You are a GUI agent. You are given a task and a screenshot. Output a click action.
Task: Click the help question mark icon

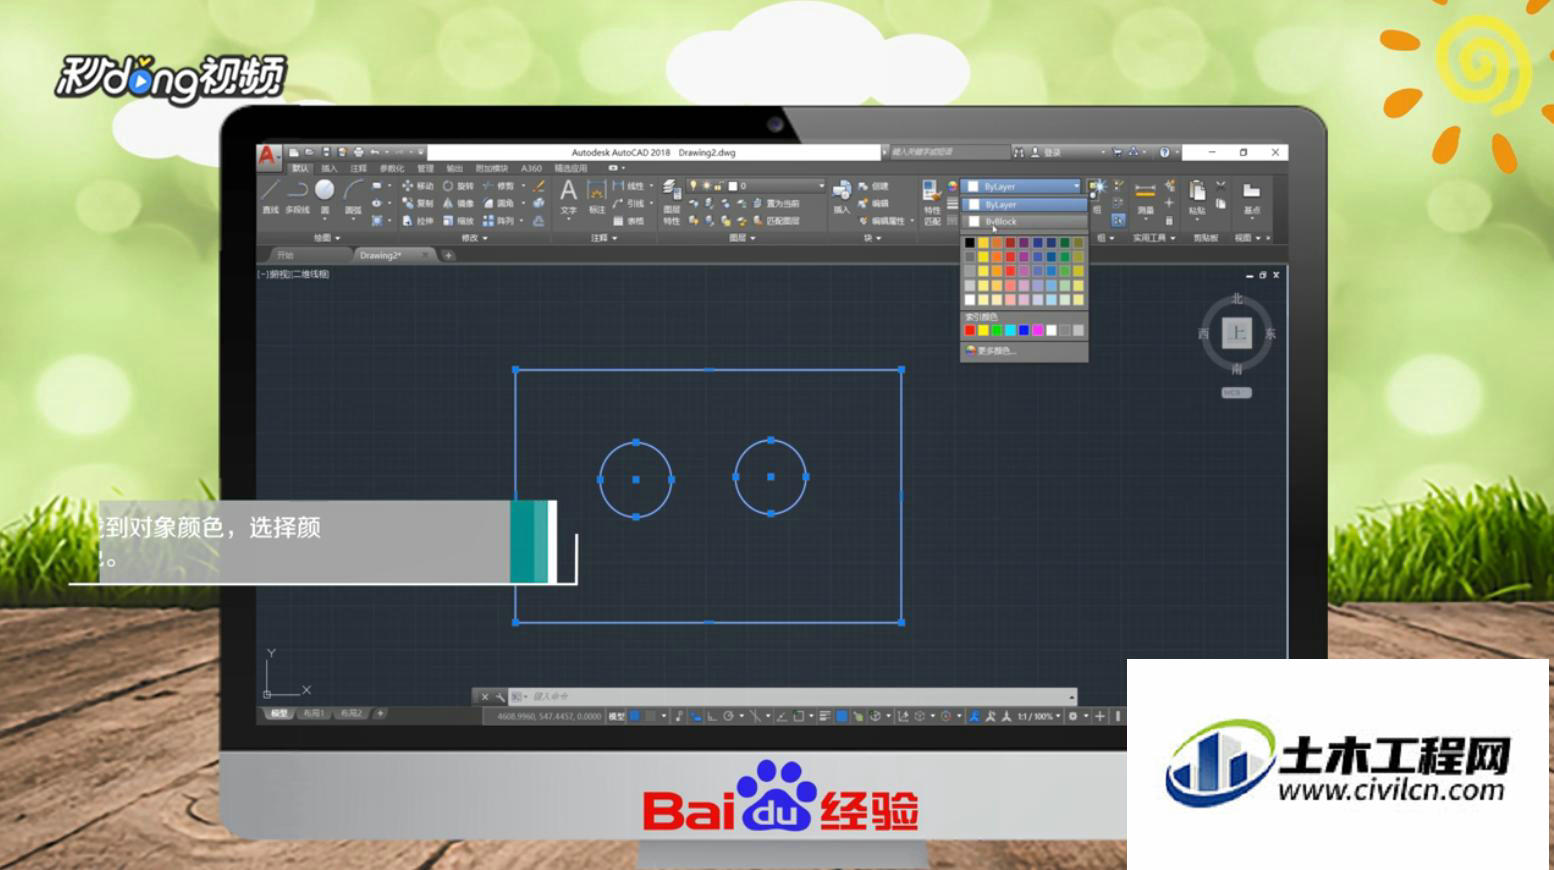(x=1164, y=152)
